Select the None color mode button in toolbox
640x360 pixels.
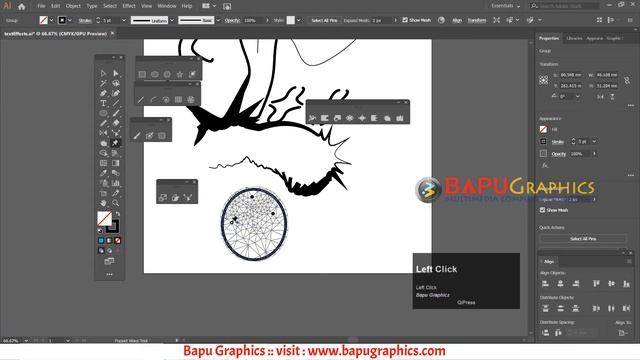point(118,240)
